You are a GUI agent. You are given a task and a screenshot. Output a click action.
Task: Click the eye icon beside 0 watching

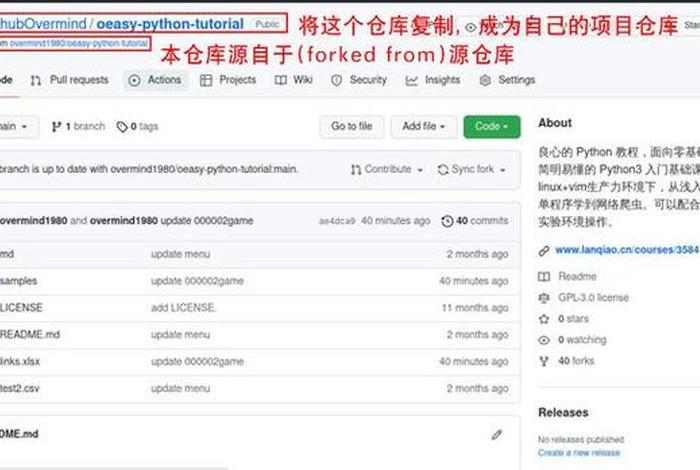544,340
